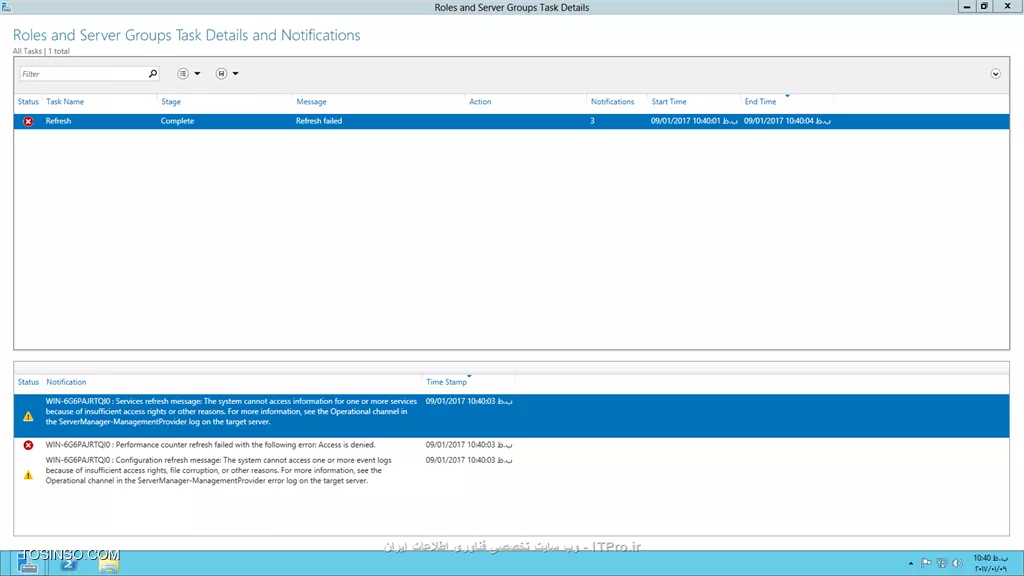Click time stamp of Performance counter notification
The image size is (1024, 576).
(x=469, y=445)
